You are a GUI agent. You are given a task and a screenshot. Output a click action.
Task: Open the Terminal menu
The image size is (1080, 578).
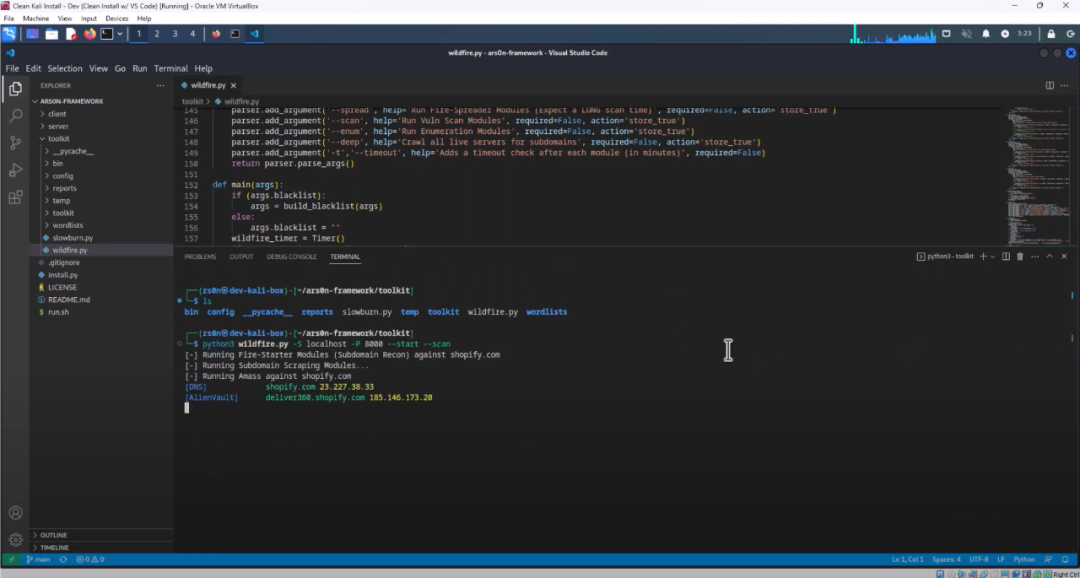click(x=171, y=68)
